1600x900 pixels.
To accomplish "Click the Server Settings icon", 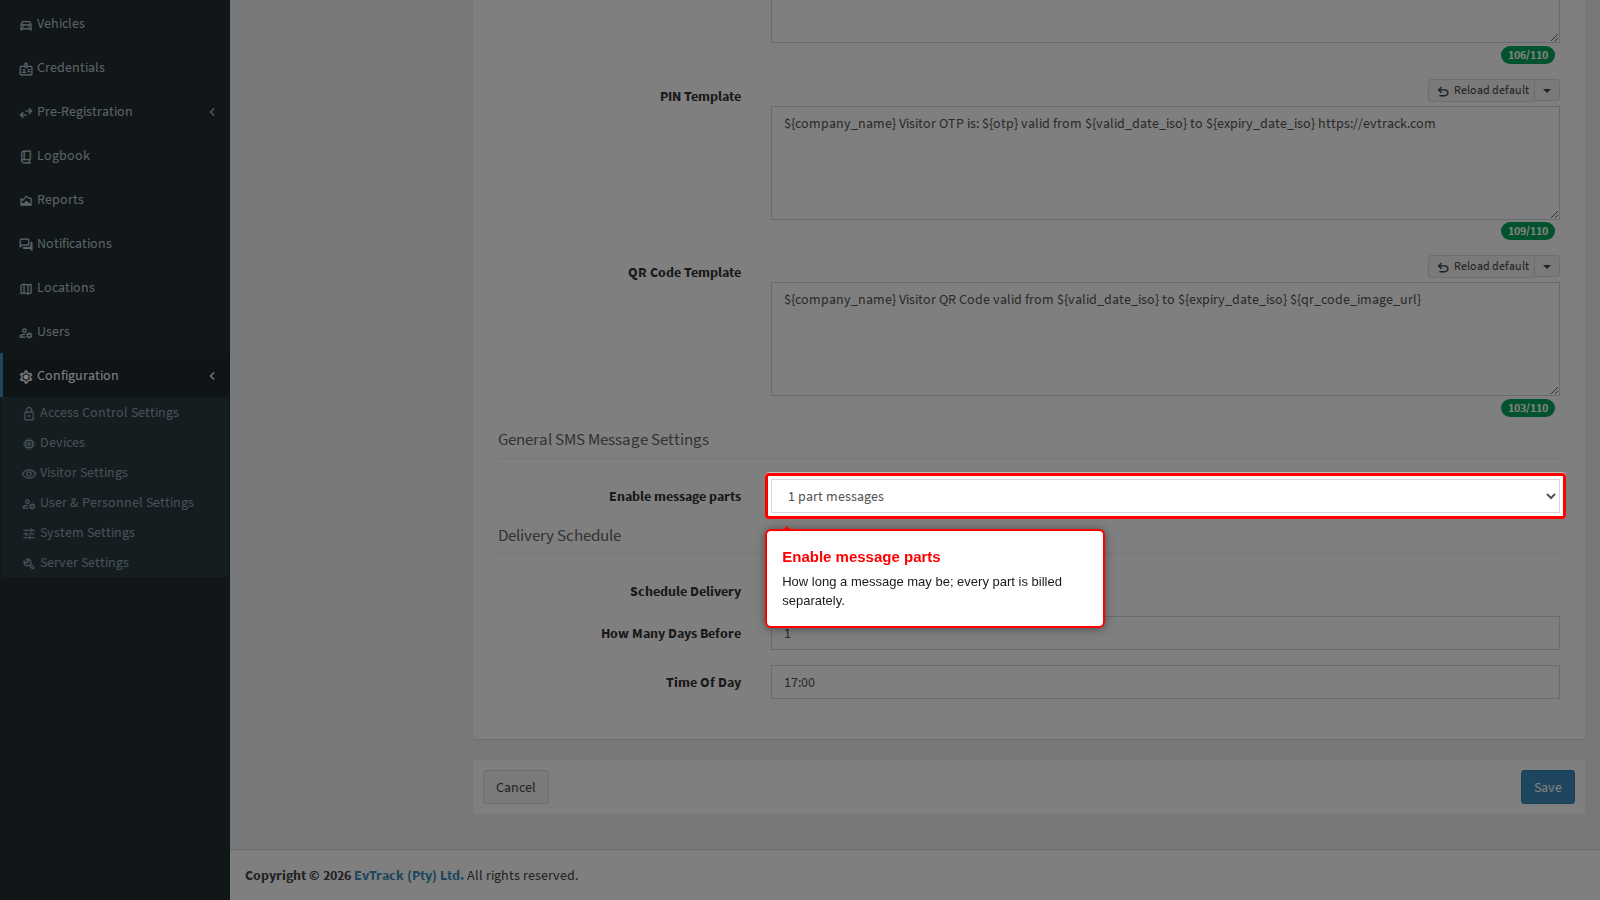I will pos(29,564).
